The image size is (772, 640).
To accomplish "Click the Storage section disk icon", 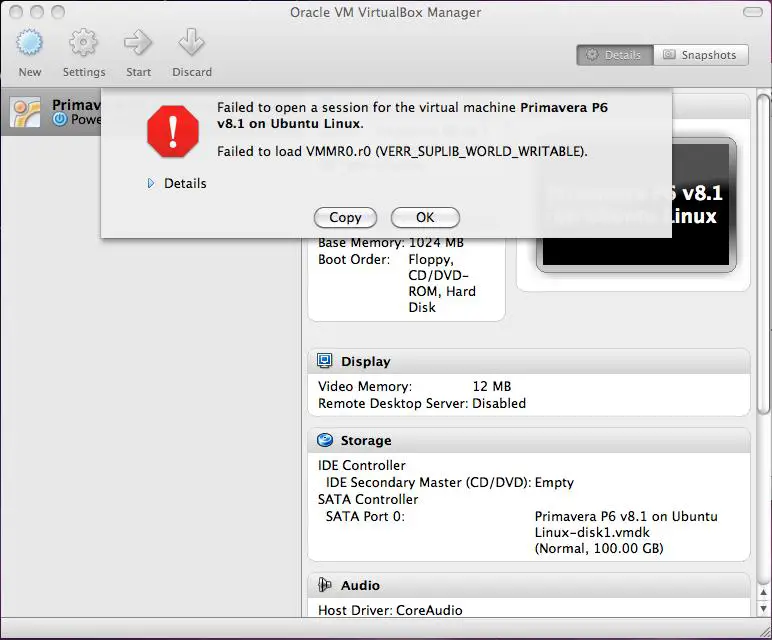I will point(324,440).
